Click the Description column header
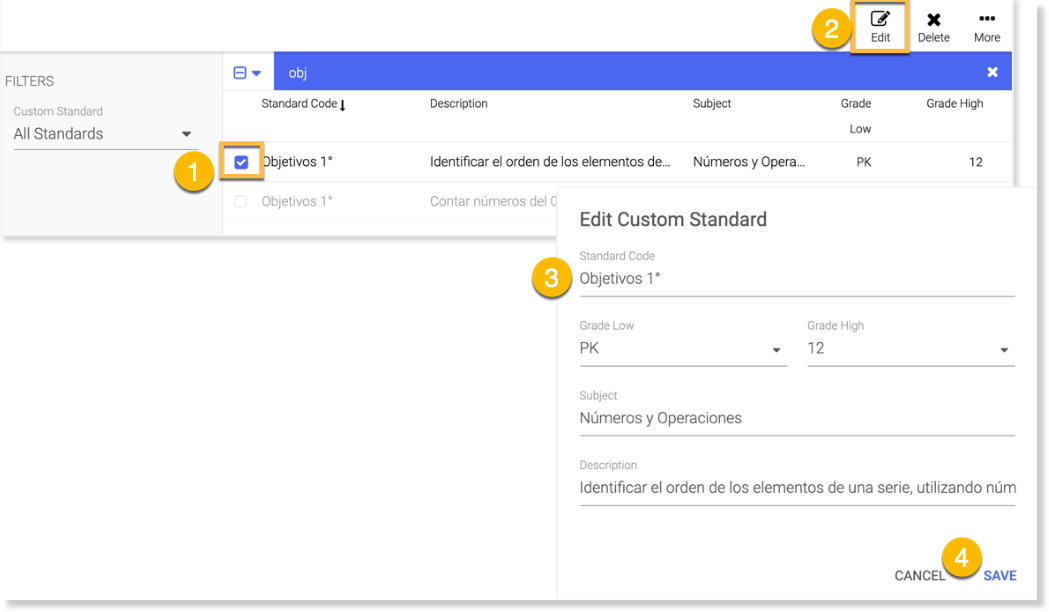 pos(458,104)
